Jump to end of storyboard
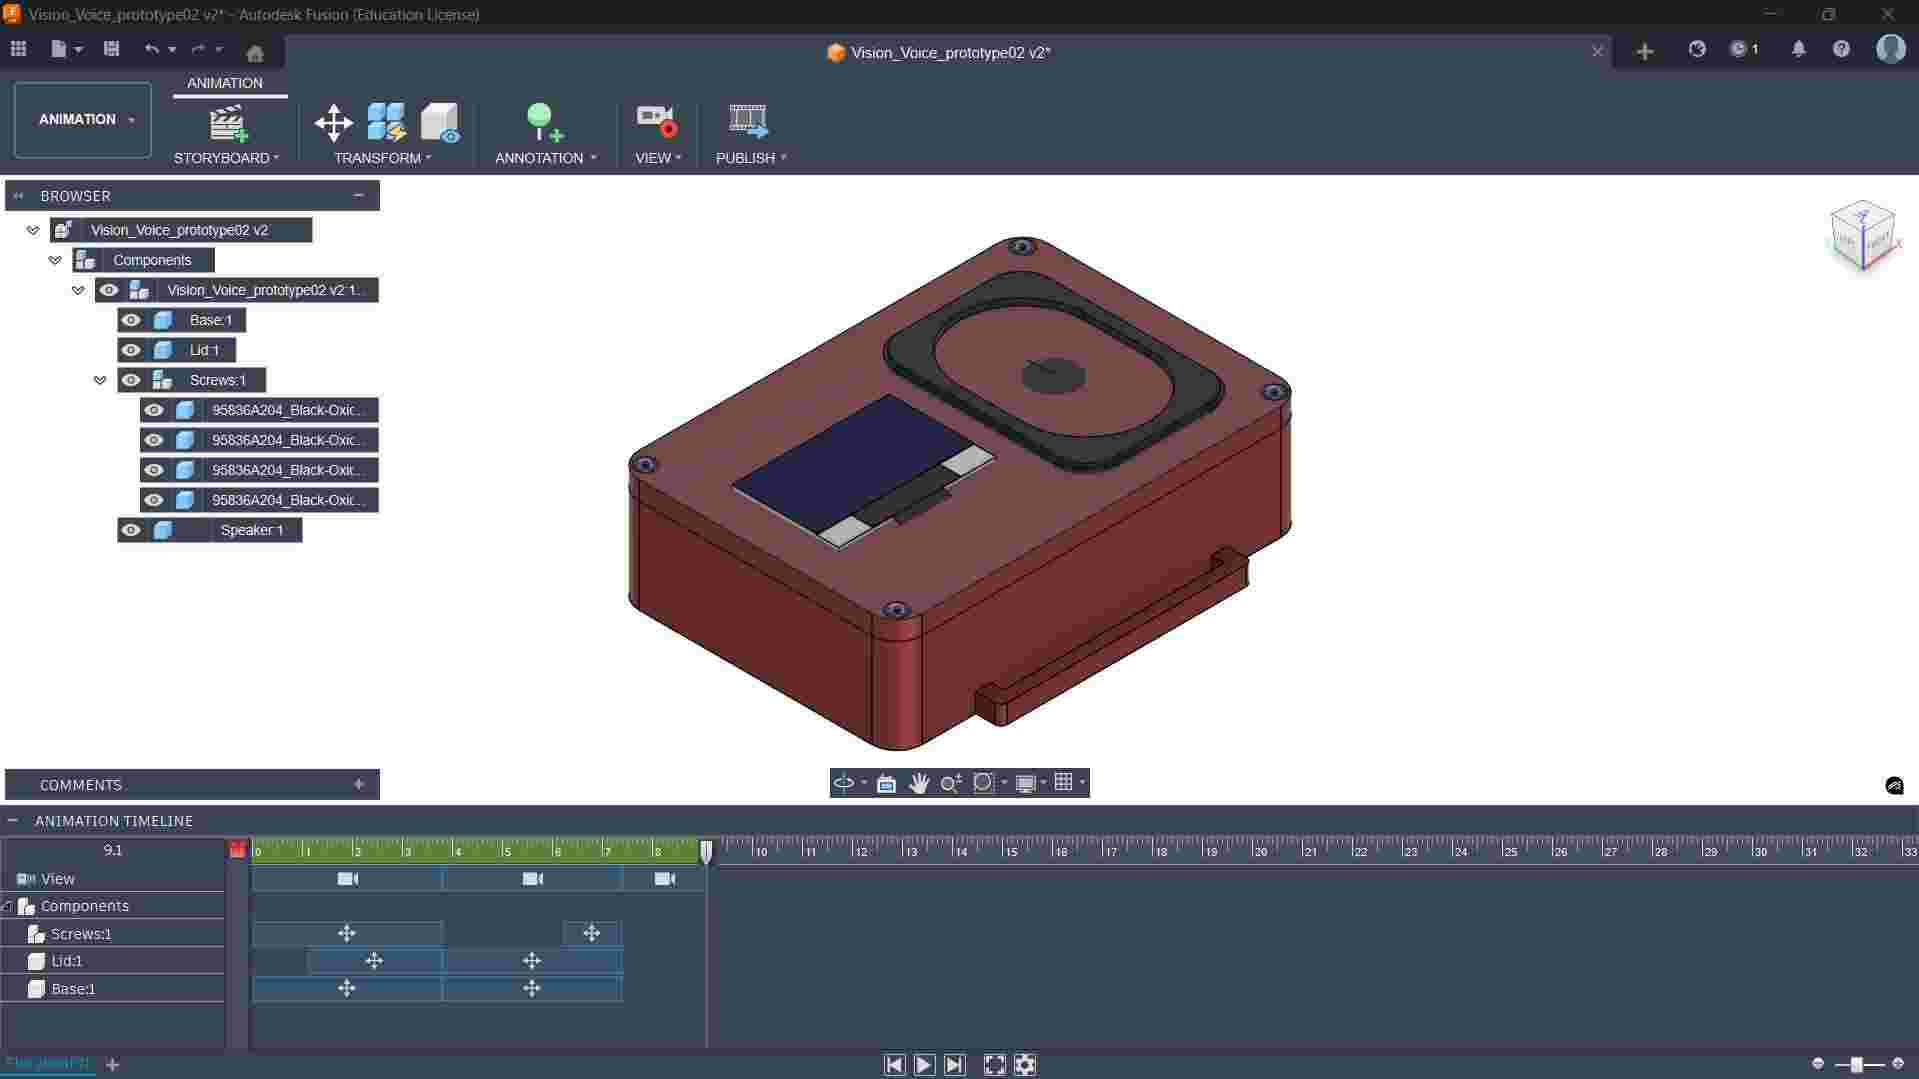1919x1079 pixels. point(955,1065)
